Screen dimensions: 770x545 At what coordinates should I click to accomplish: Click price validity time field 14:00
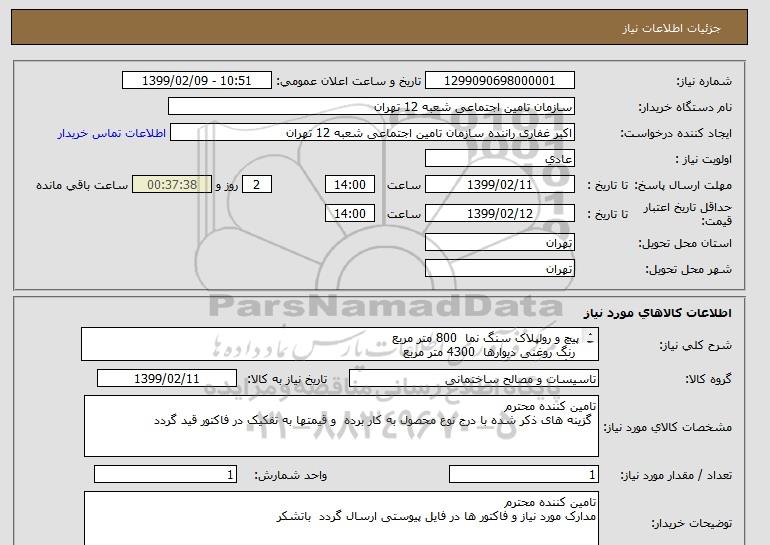(350, 214)
